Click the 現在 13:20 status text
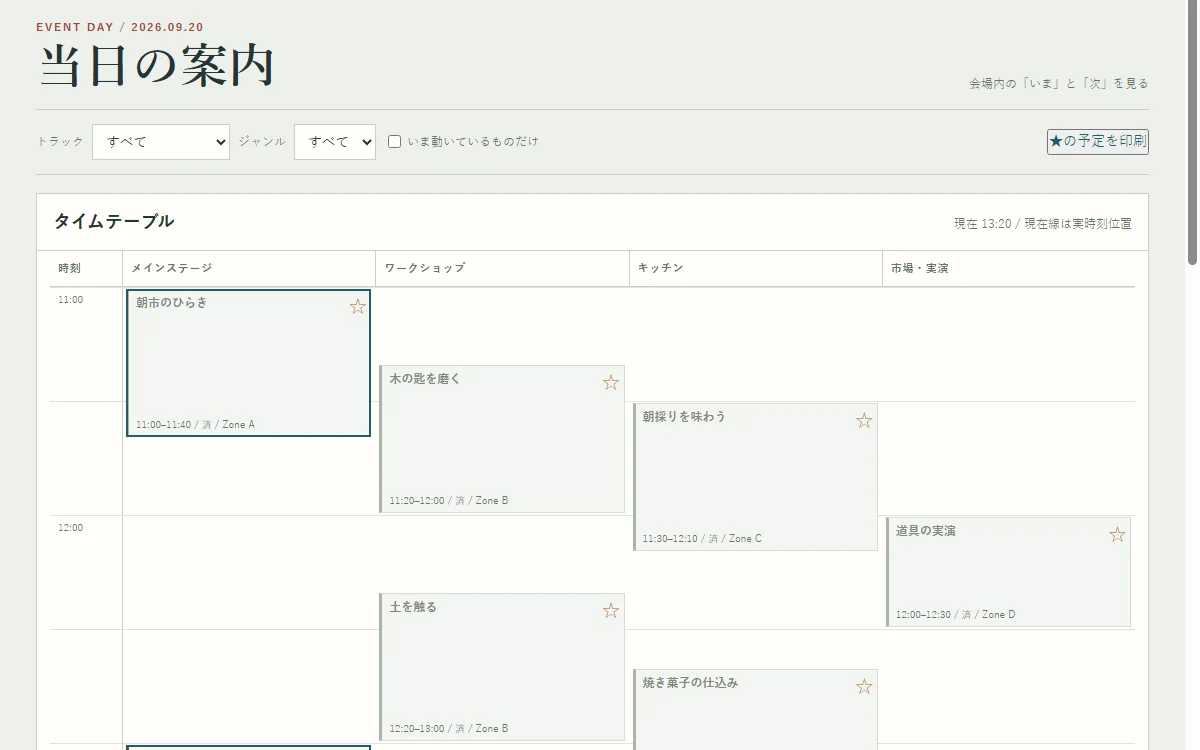Image resolution: width=1200 pixels, height=750 pixels. click(x=1043, y=224)
